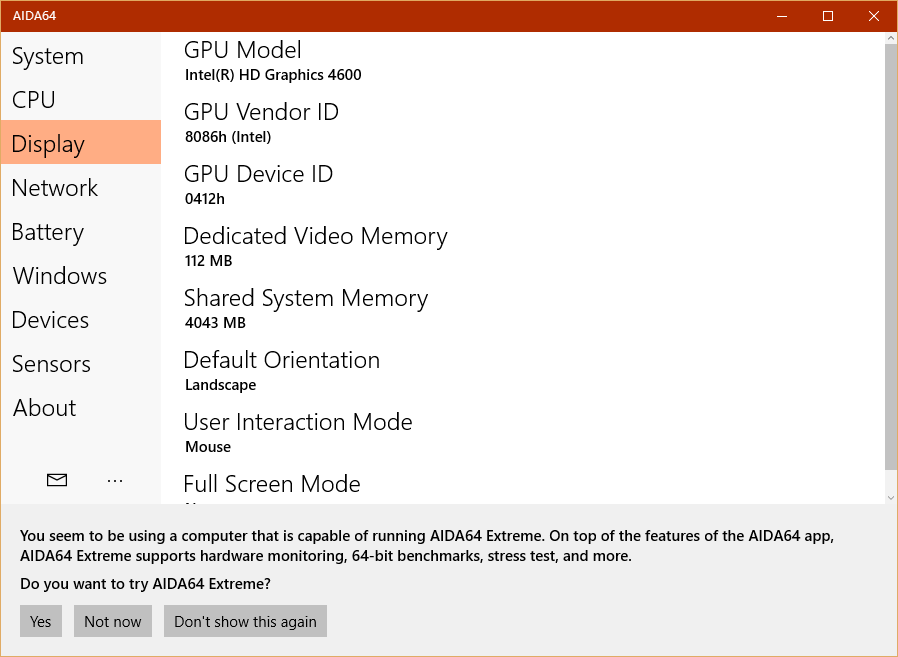This screenshot has height=657, width=898.
Task: Maximize the AIDA64 window
Action: [x=828, y=16]
